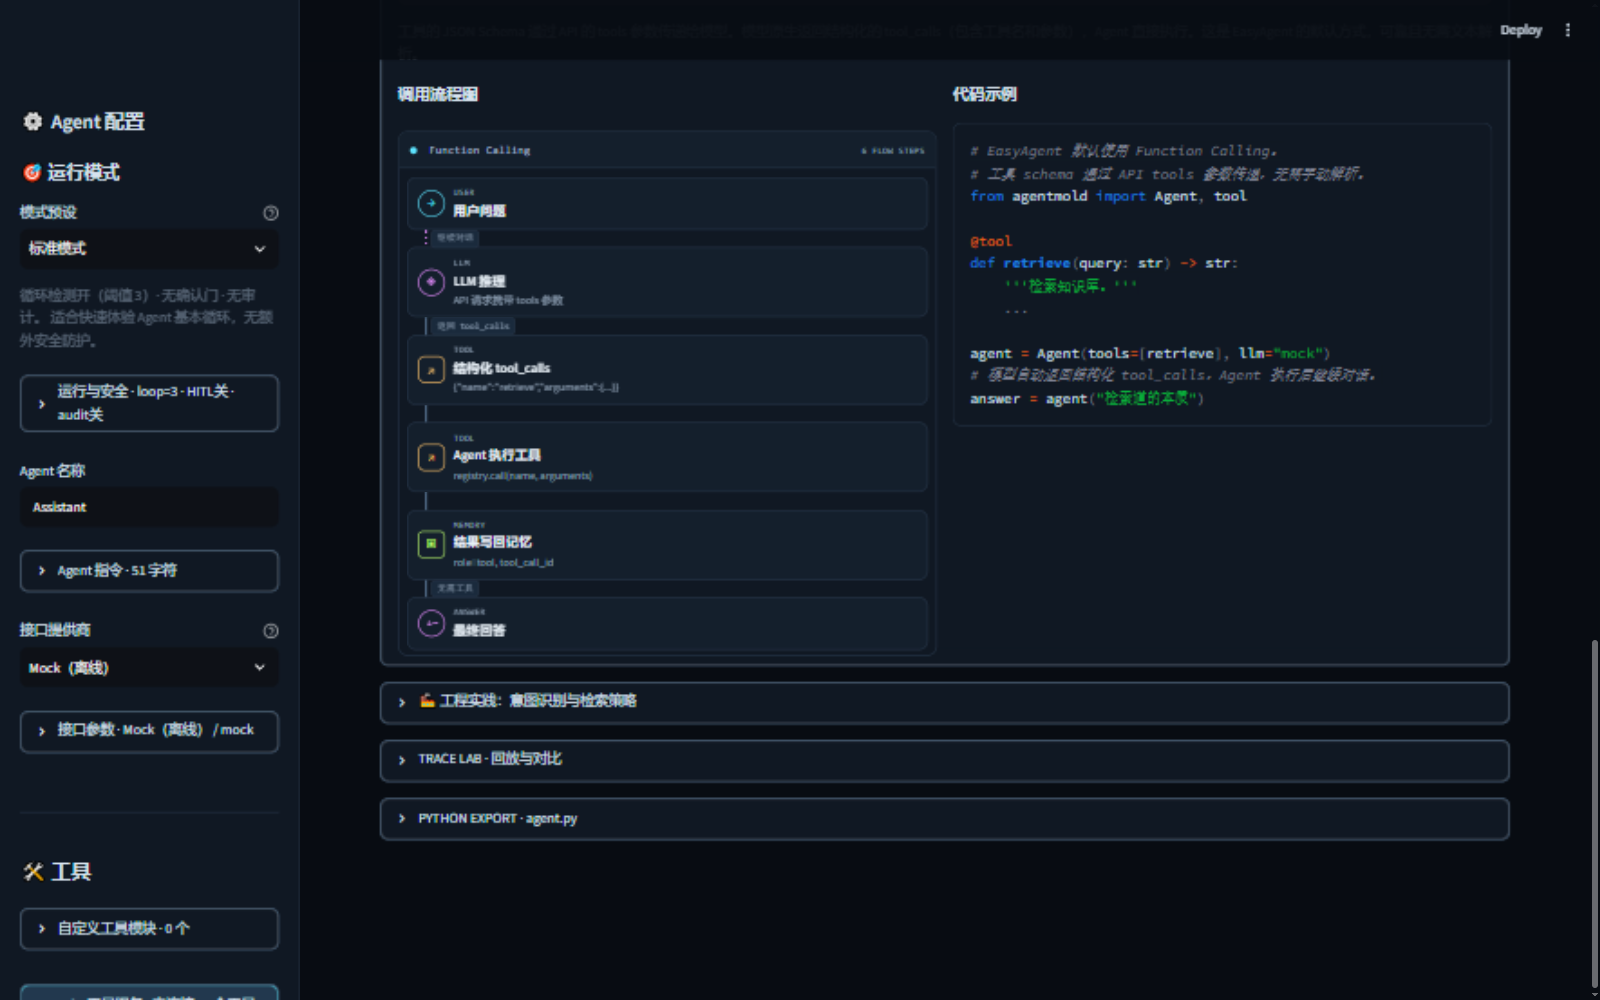Click the 接口提供商 label
This screenshot has width=1600, height=1000.
tap(55, 630)
